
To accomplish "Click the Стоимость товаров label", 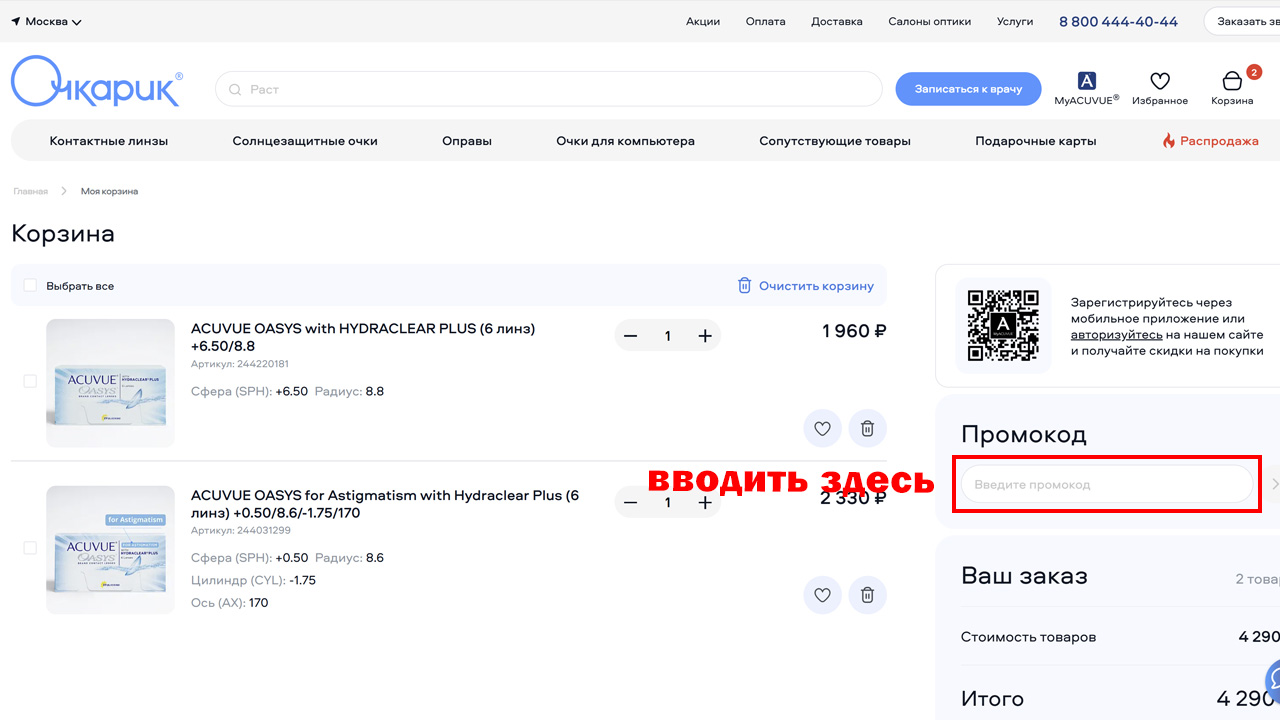I will (1028, 637).
